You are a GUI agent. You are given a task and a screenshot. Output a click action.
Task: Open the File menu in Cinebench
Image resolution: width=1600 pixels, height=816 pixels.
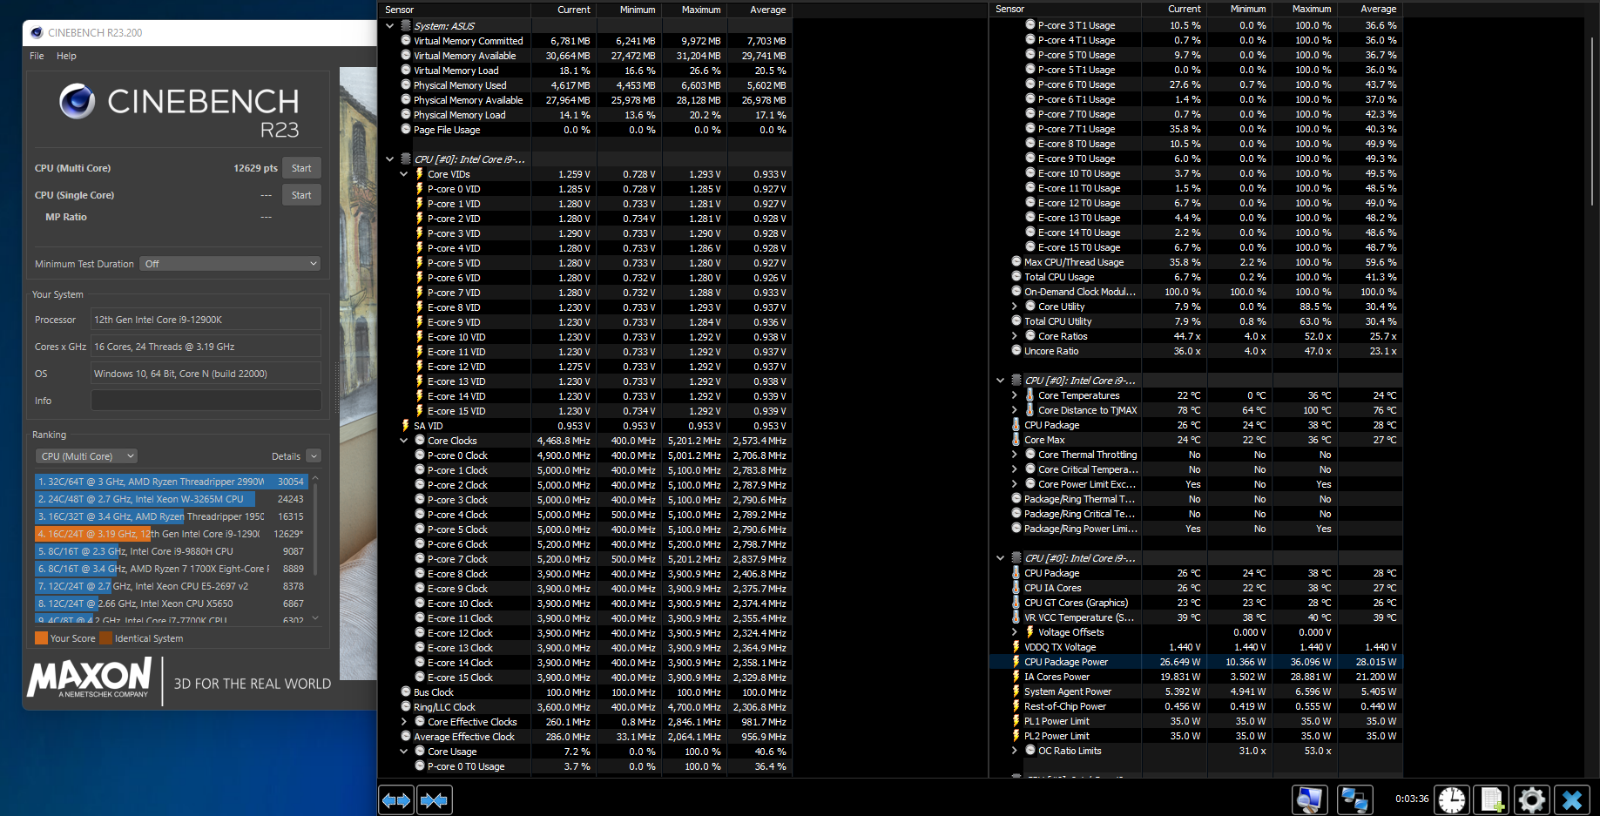[x=37, y=56]
